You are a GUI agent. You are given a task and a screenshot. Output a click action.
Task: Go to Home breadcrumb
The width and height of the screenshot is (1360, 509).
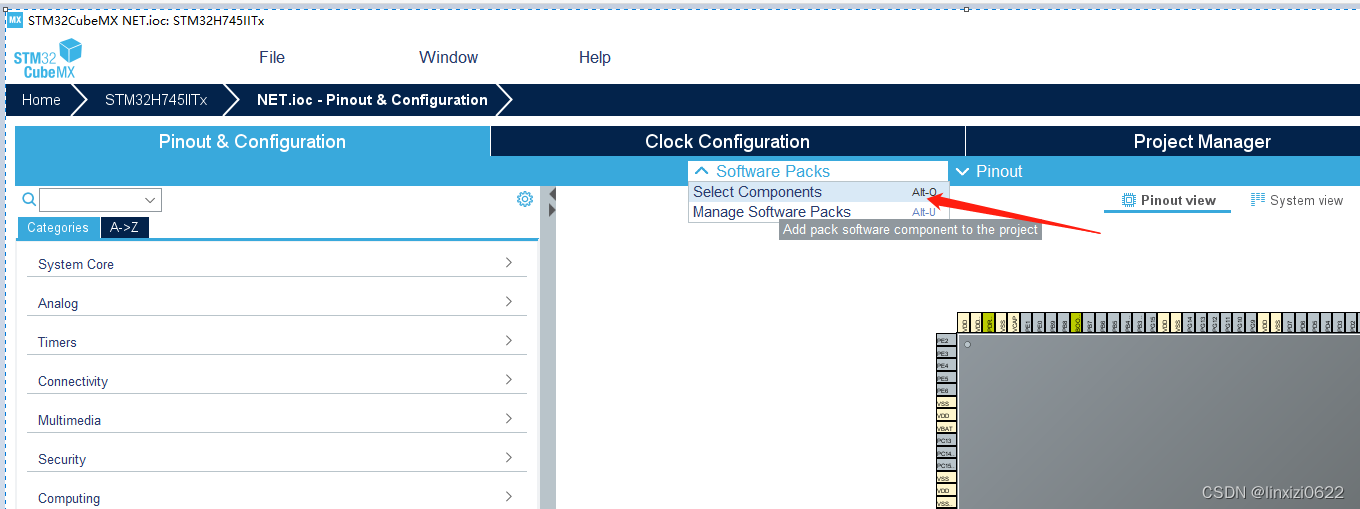coord(41,100)
